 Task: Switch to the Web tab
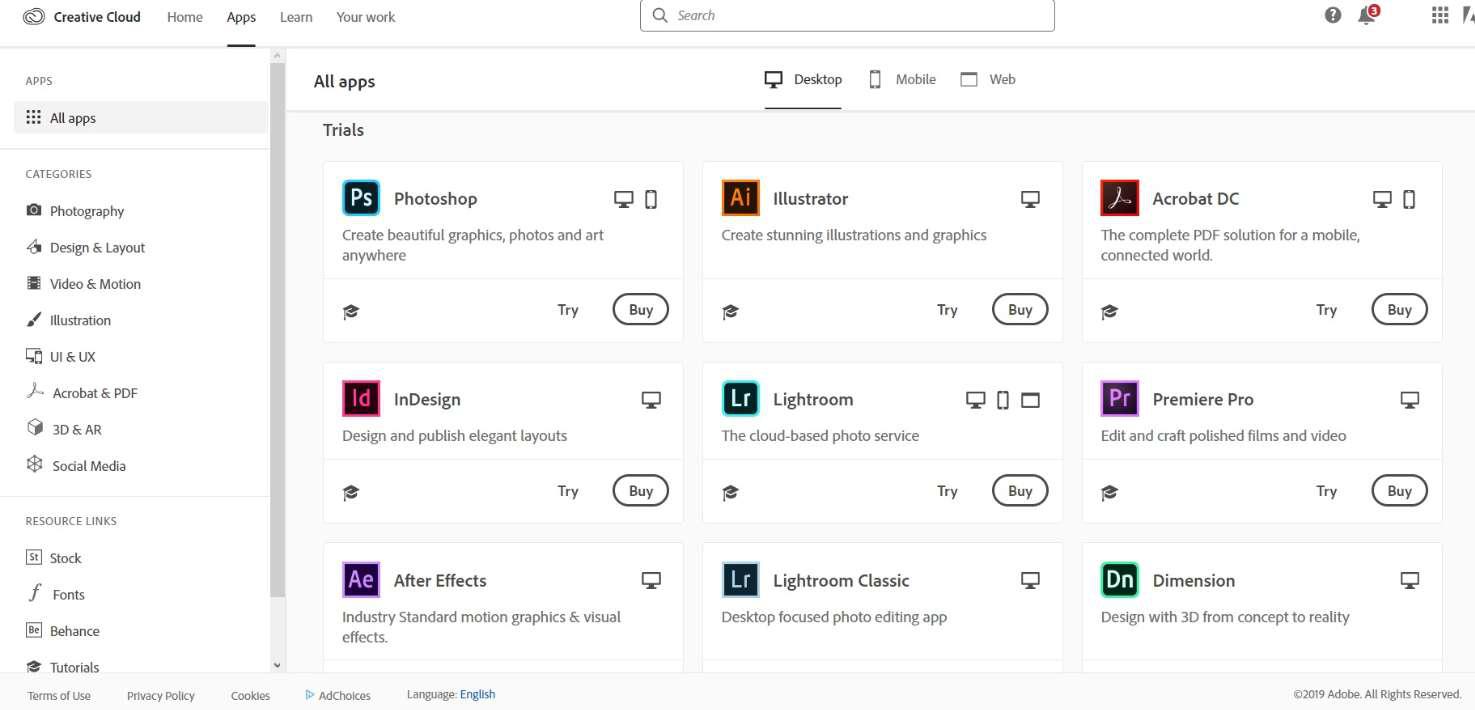tap(988, 80)
